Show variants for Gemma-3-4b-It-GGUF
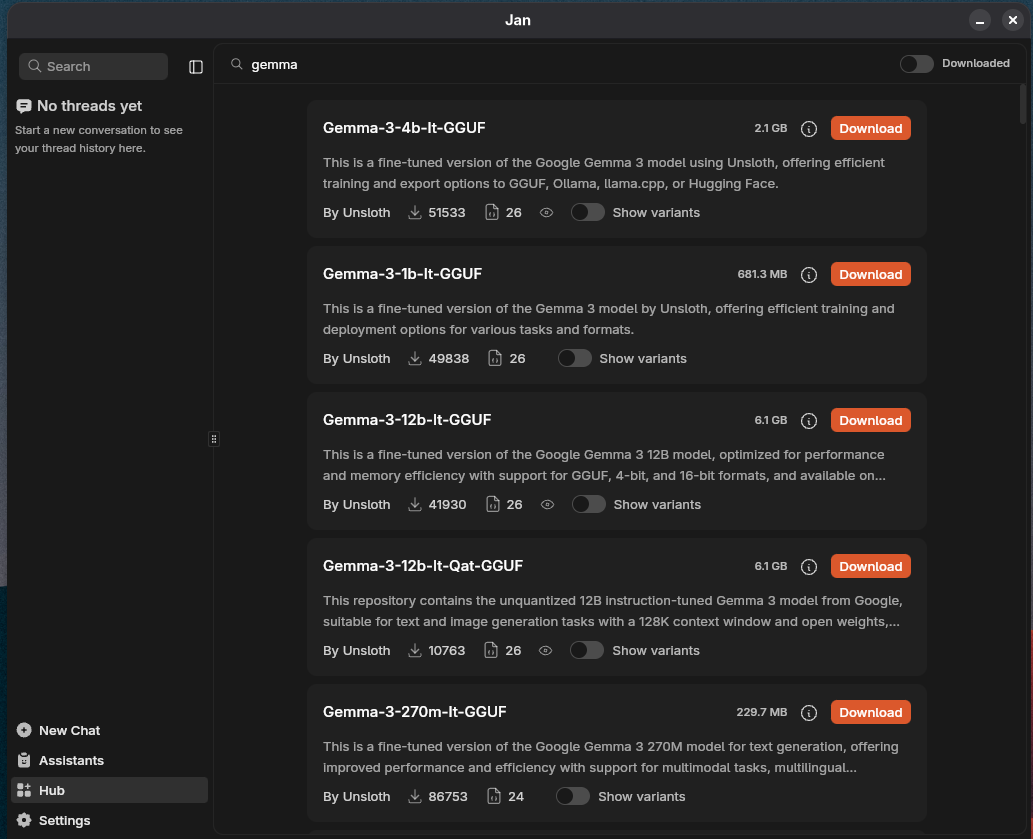Viewport: 1033px width, 839px height. pos(588,213)
